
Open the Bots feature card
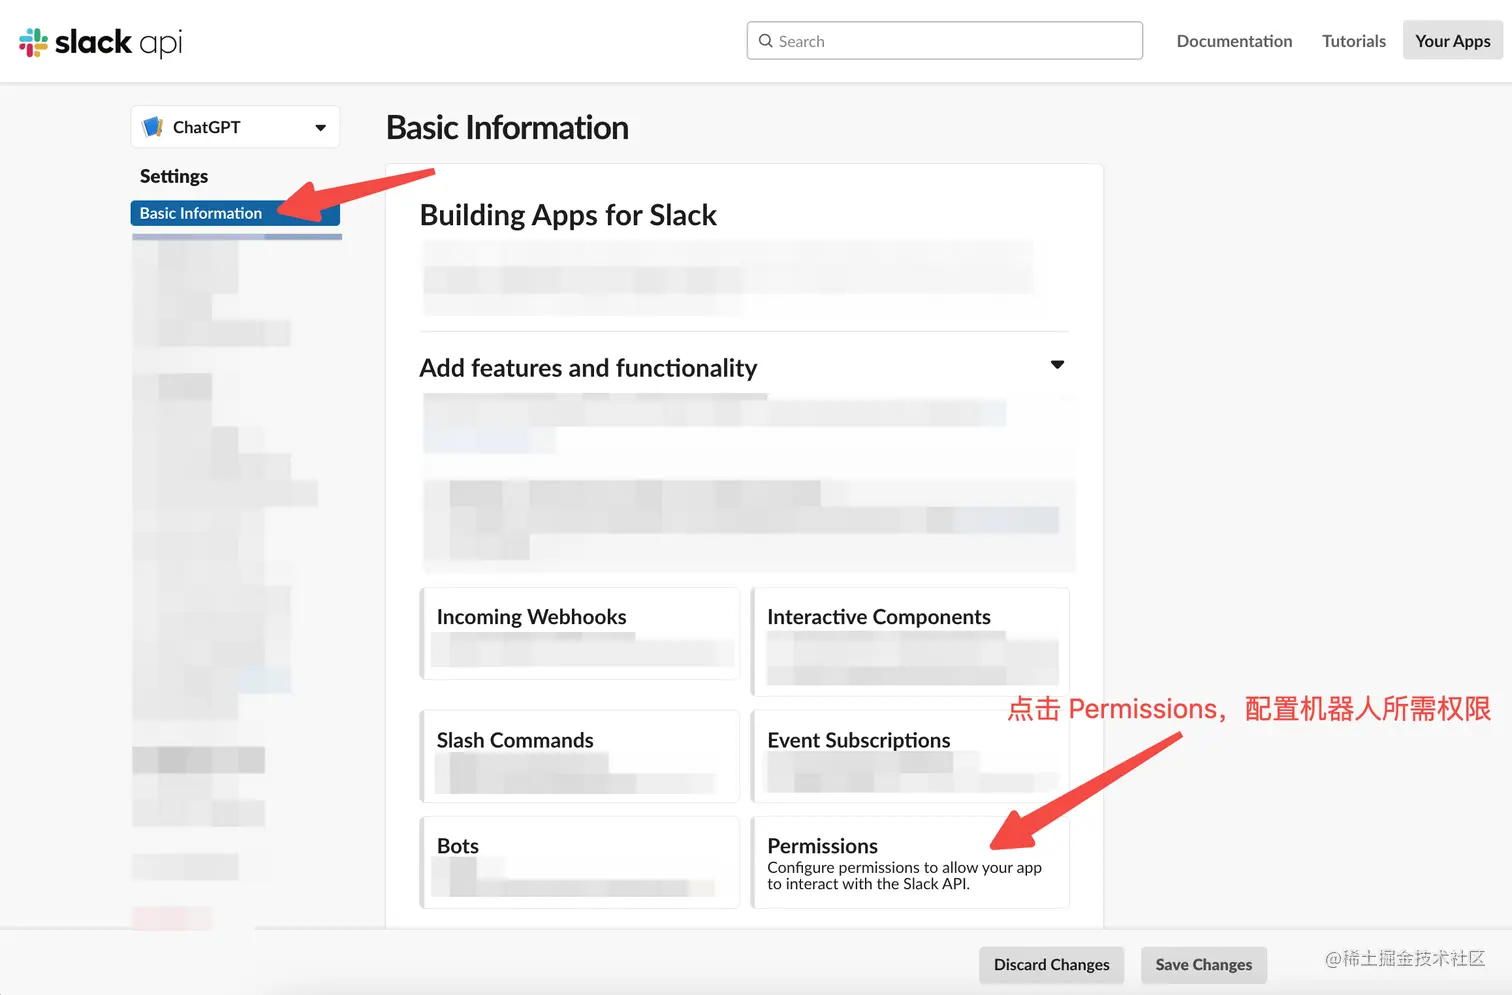coord(580,862)
